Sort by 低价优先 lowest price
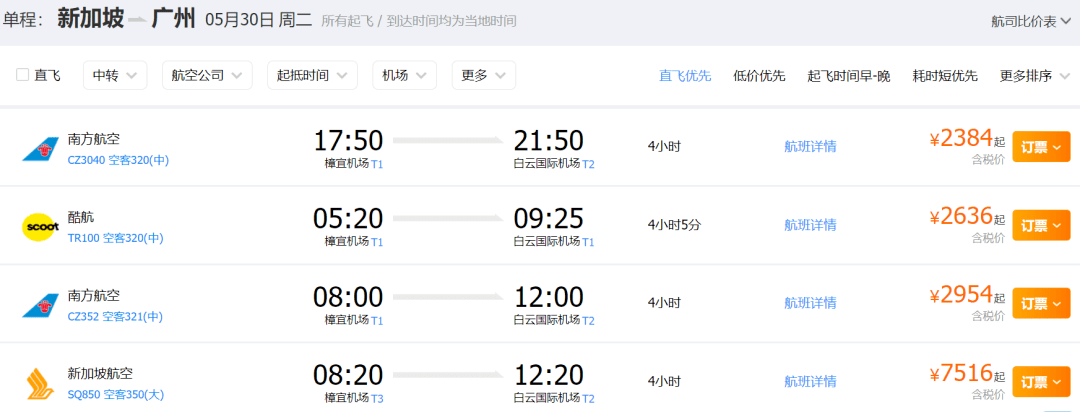 [759, 76]
